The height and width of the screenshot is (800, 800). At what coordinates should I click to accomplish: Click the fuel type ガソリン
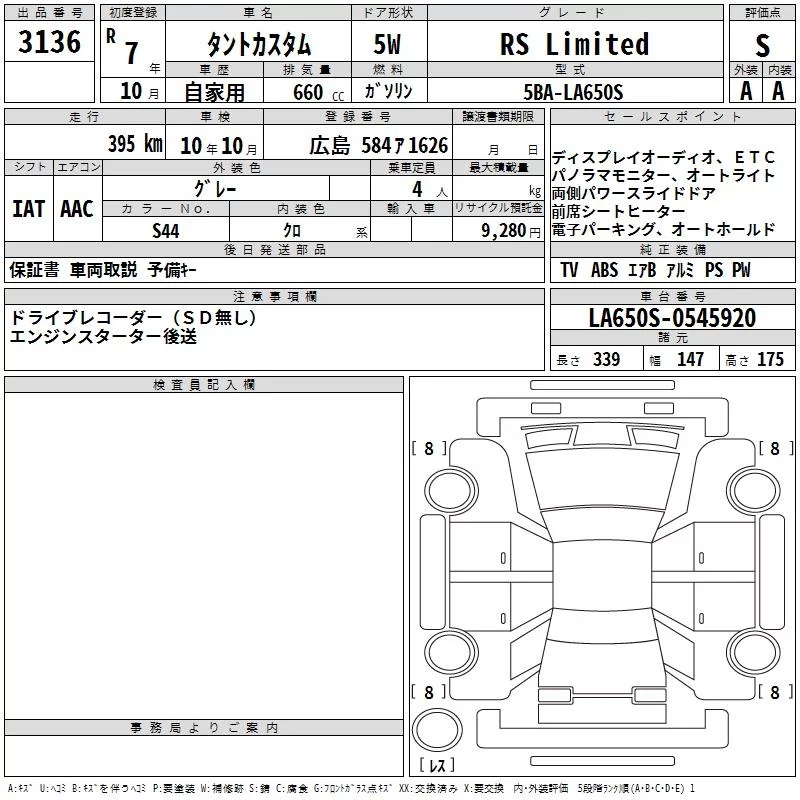pyautogui.click(x=388, y=91)
